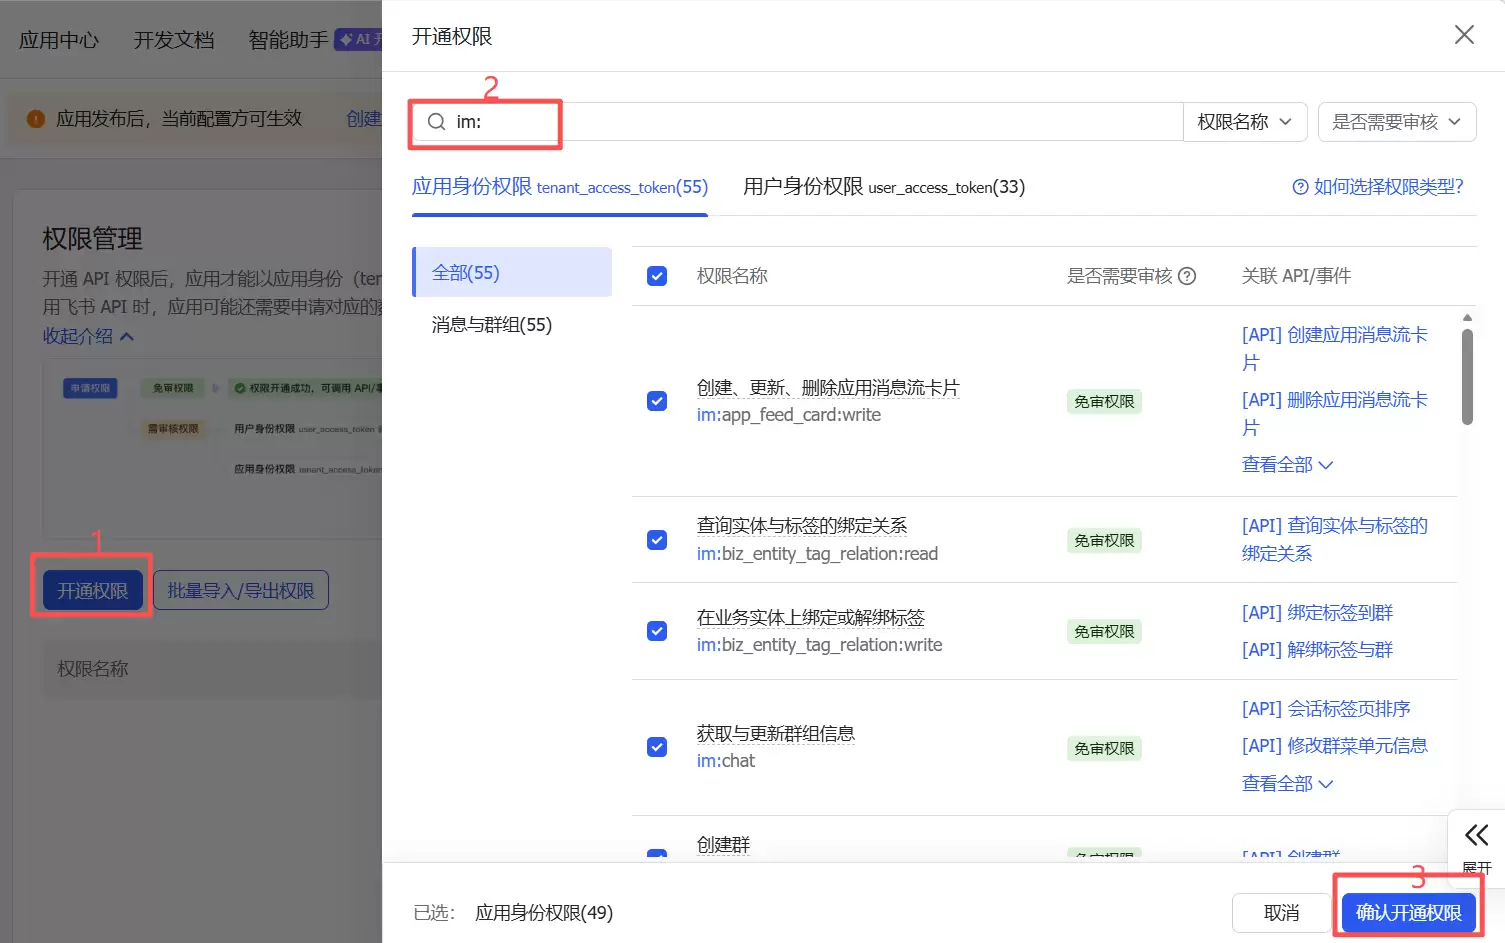The image size is (1505, 943).
Task: Expand 查看全部 under the feed card APIs
Action: [1287, 464]
